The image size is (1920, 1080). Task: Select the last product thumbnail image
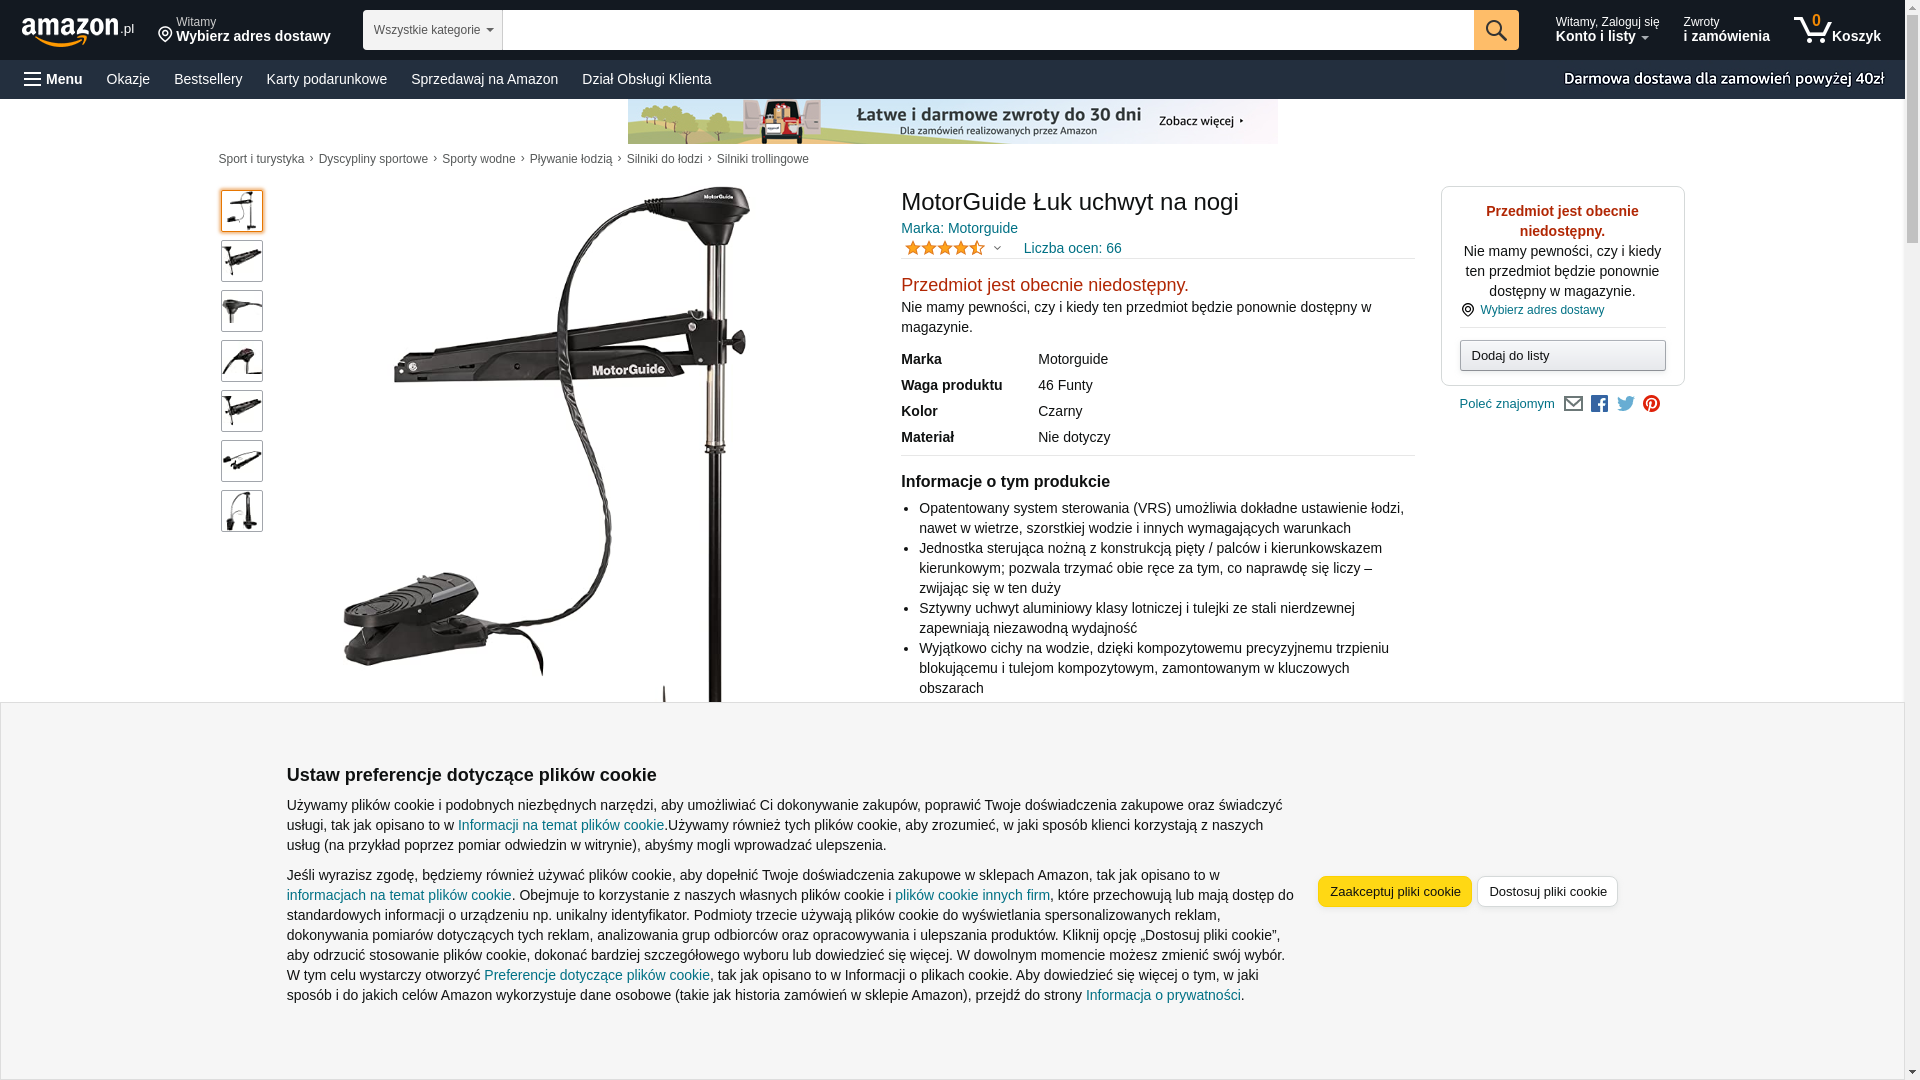coord(242,511)
